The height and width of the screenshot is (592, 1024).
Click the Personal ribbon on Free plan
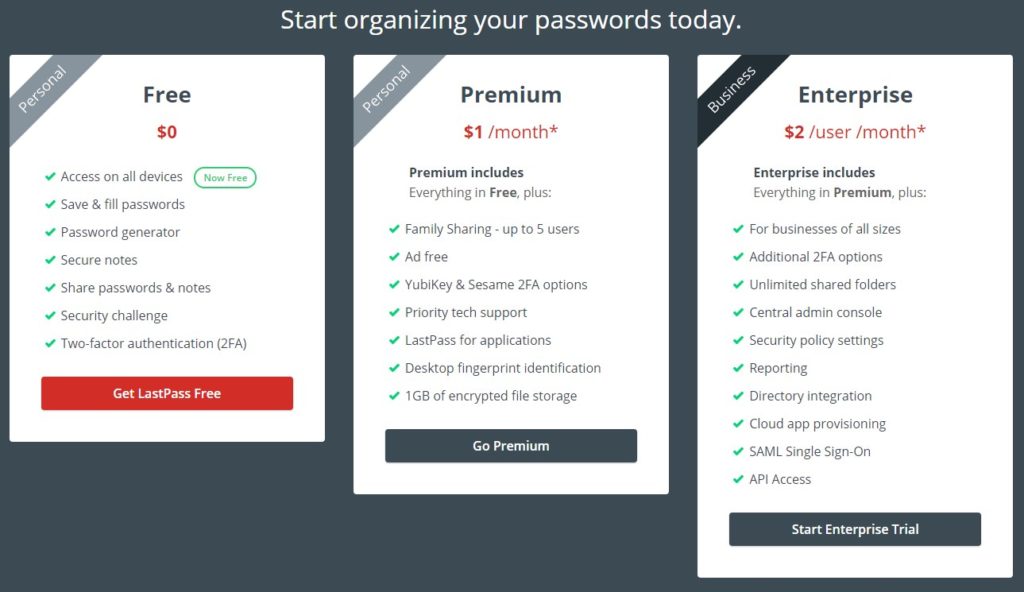click(x=42, y=89)
